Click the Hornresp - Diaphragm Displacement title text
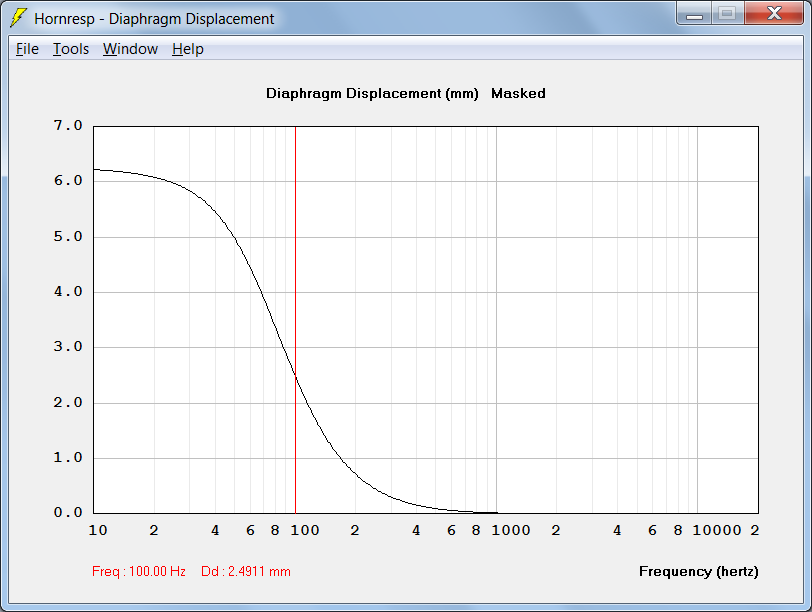The height and width of the screenshot is (612, 812). pos(154,19)
